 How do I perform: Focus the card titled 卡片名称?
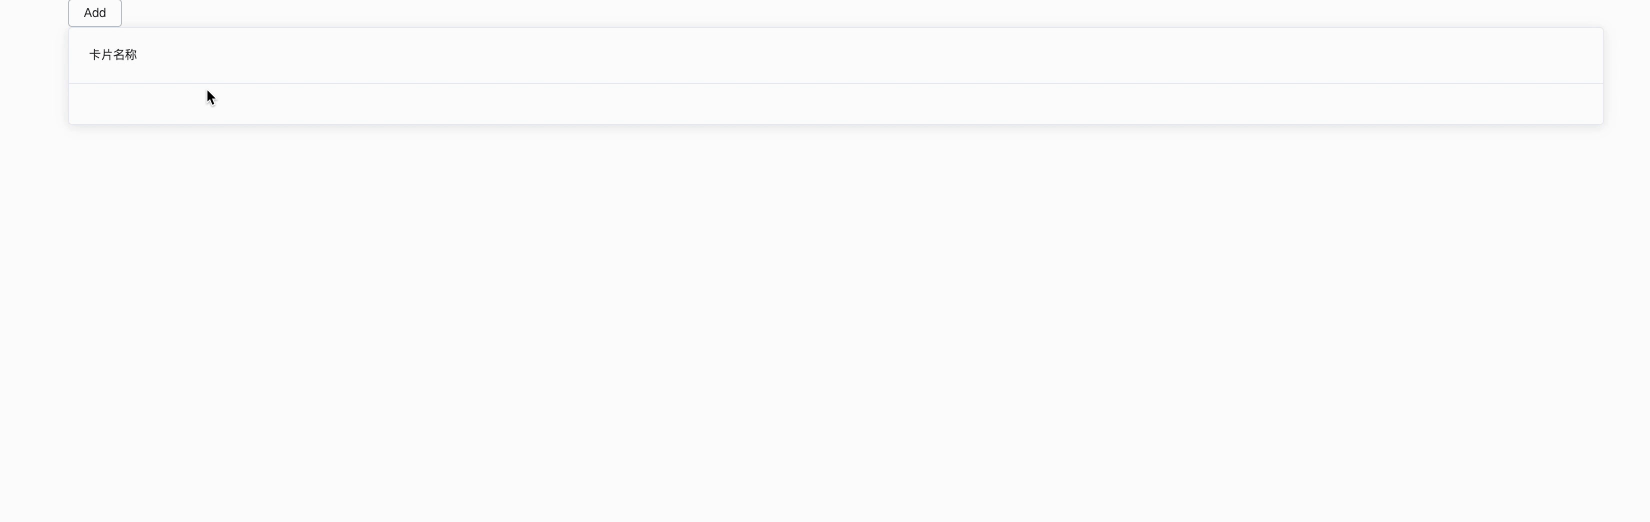click(x=836, y=76)
